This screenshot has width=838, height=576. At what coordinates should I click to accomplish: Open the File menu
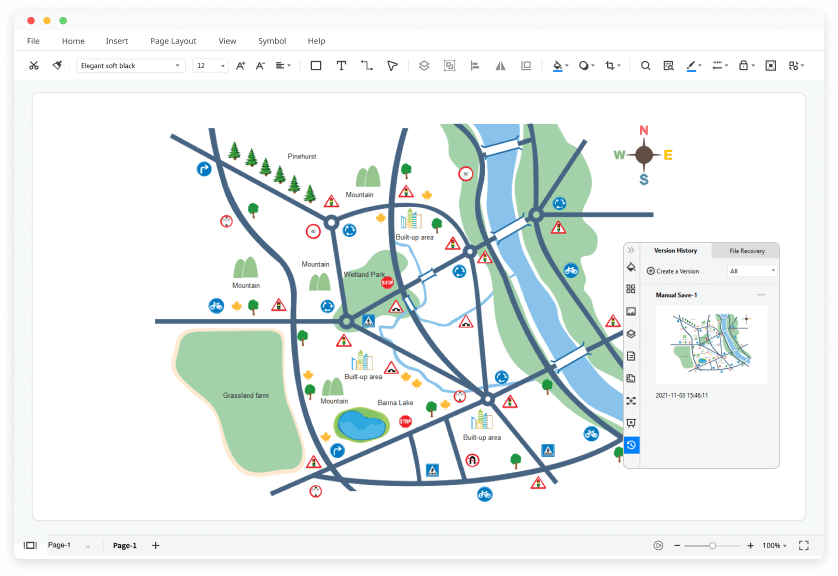tap(33, 41)
